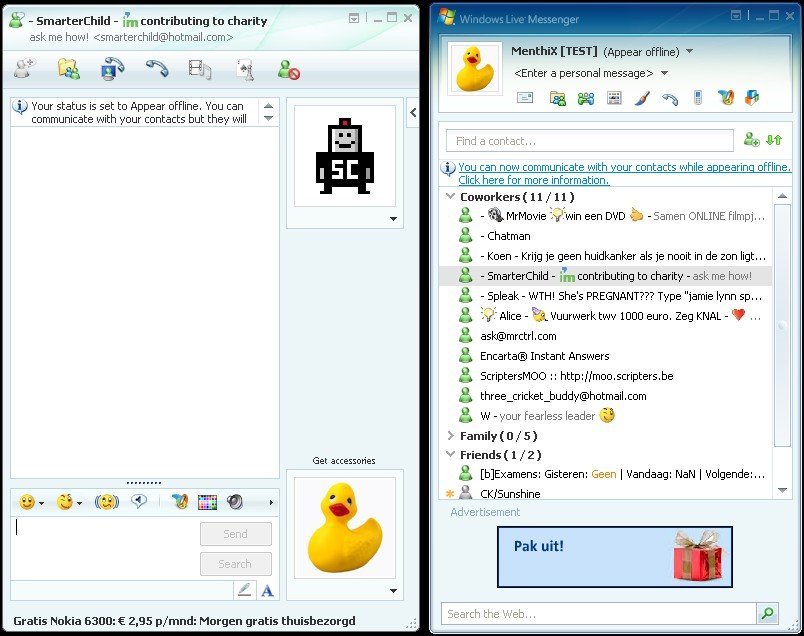Click the MSN butterfly icon in Messenger toolbar
The height and width of the screenshot is (636, 804).
[726, 97]
